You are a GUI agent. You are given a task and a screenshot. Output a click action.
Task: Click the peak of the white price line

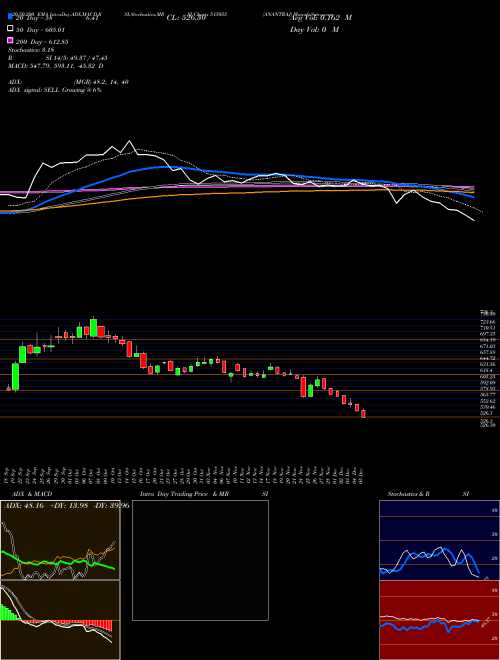coord(129,141)
